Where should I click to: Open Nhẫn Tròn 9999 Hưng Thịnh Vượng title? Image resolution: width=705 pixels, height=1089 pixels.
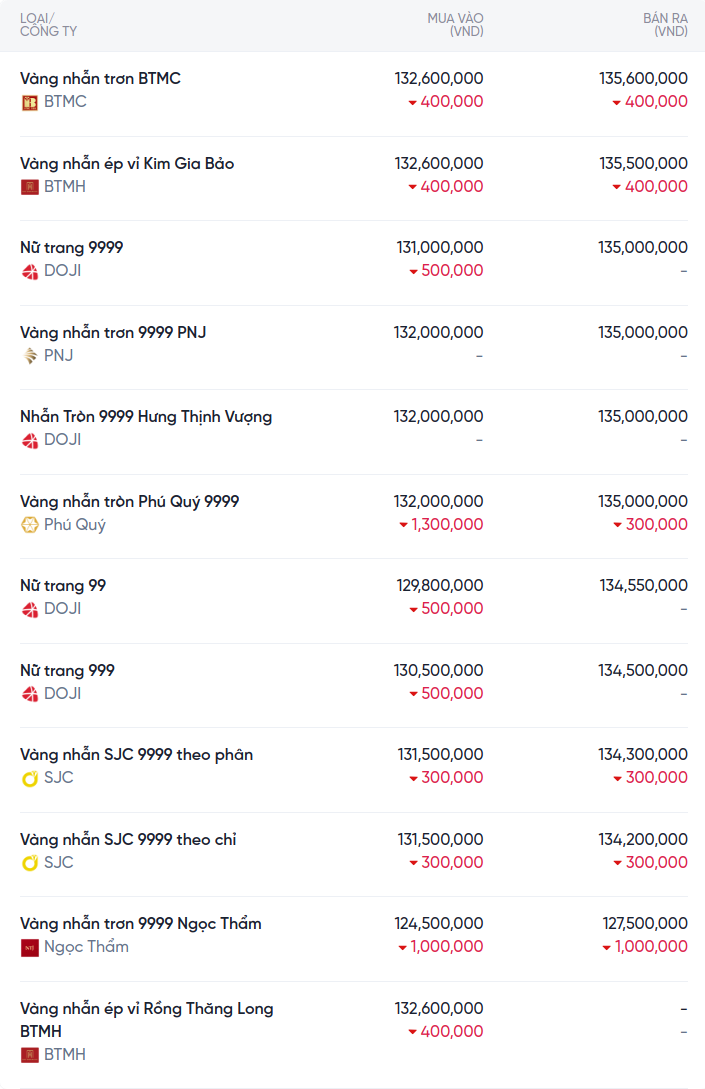[x=146, y=417]
